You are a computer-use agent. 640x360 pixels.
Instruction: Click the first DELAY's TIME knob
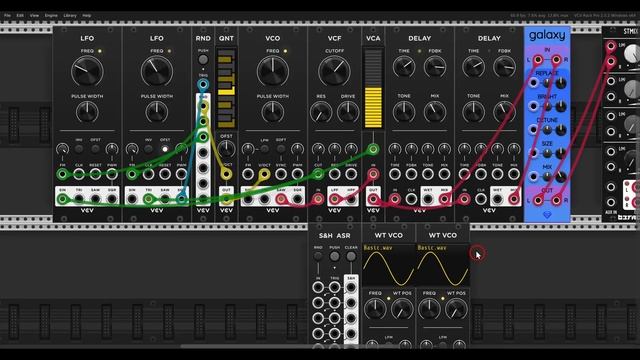(x=404, y=67)
